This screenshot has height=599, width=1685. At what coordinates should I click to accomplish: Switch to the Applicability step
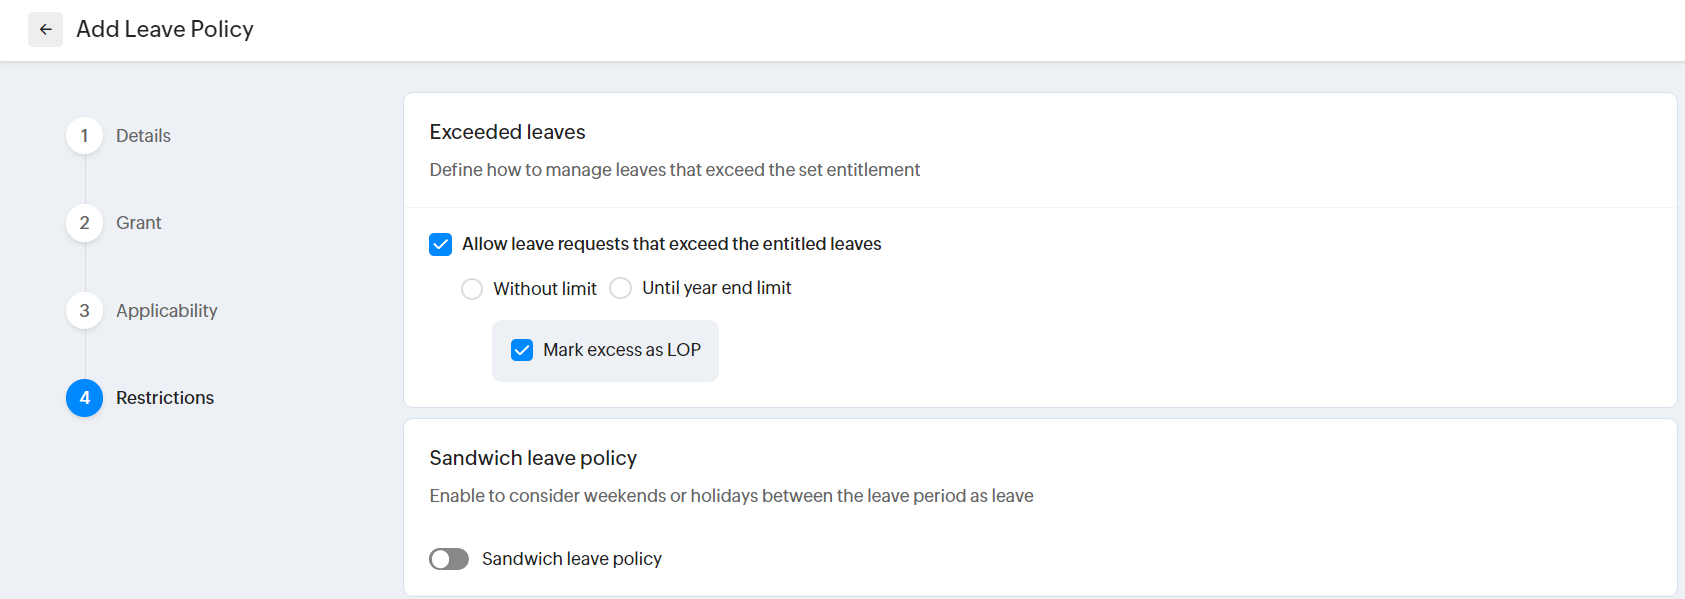(x=166, y=311)
